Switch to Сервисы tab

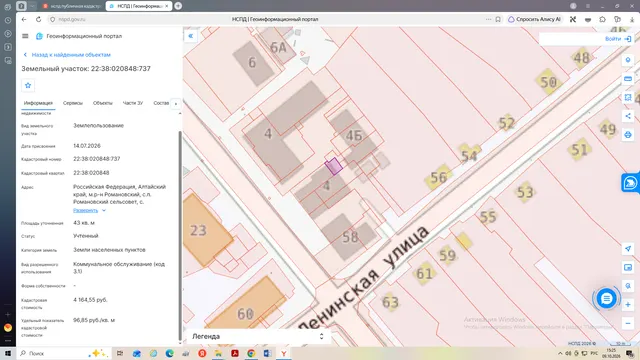click(x=73, y=103)
